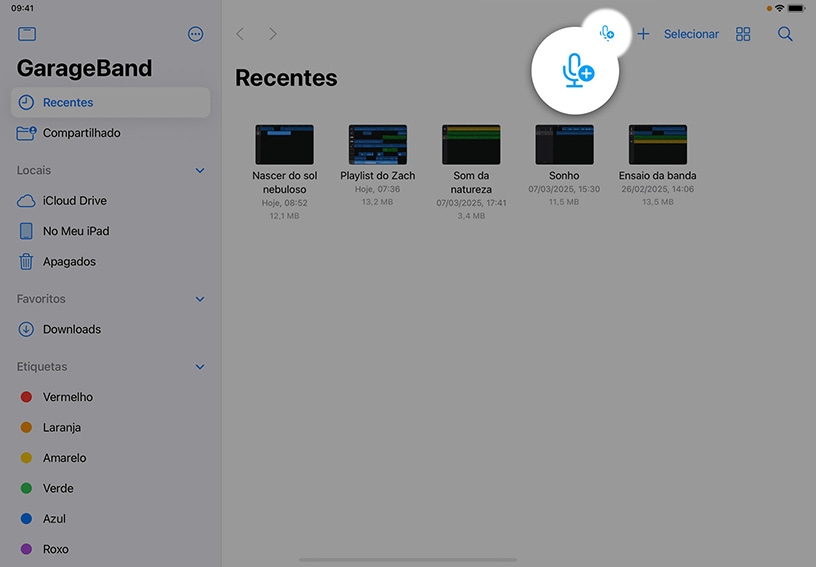
Task: Select the Verde green tag
Action: click(110, 488)
